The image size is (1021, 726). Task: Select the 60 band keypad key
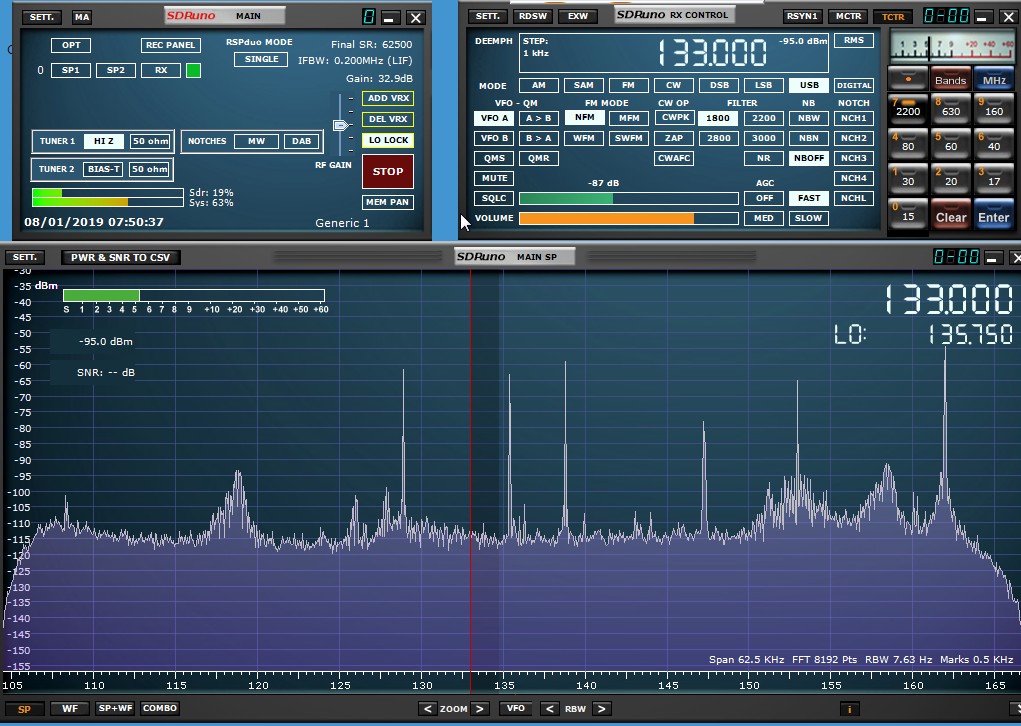coord(951,143)
